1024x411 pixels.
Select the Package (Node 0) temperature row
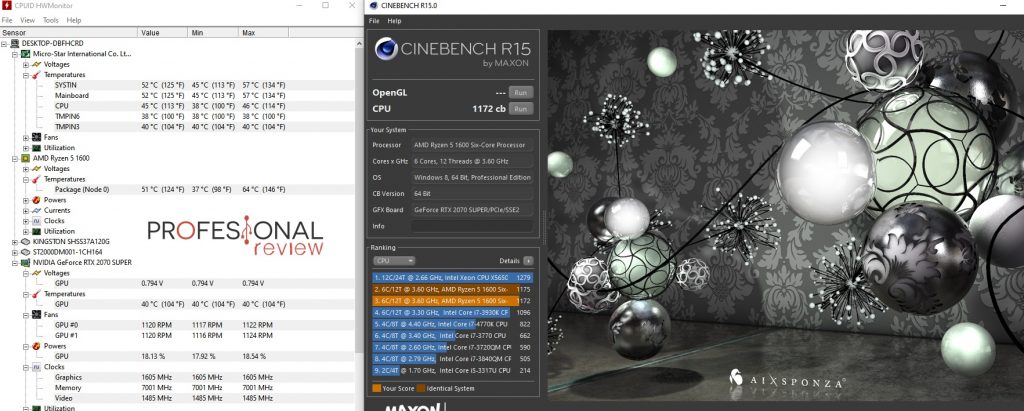tap(177, 189)
